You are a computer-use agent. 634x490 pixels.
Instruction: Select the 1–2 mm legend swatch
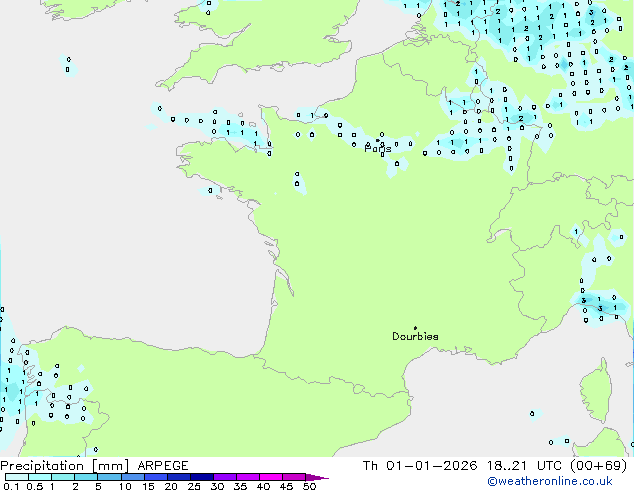tap(63, 477)
